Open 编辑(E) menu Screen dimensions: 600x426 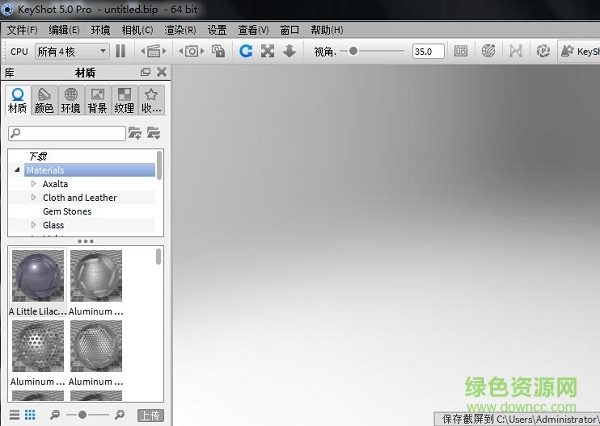click(64, 30)
